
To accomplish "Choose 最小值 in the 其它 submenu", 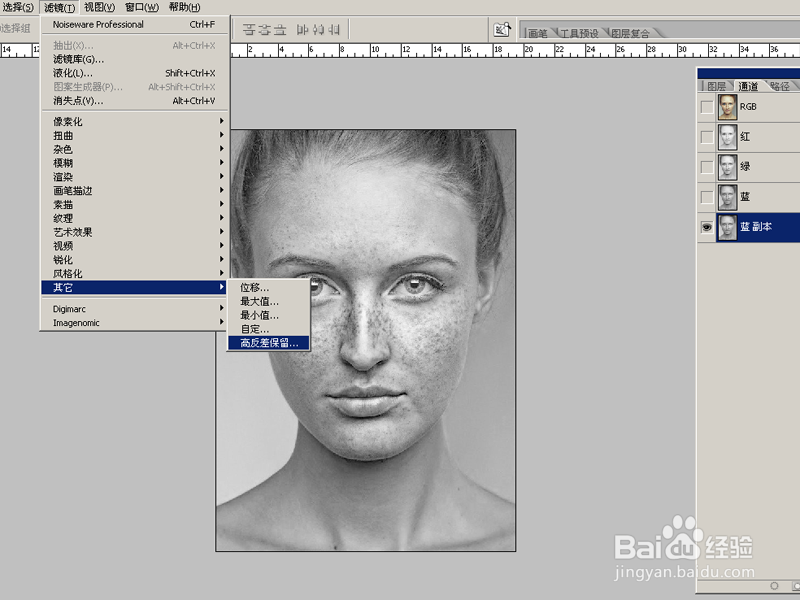I will click(269, 315).
